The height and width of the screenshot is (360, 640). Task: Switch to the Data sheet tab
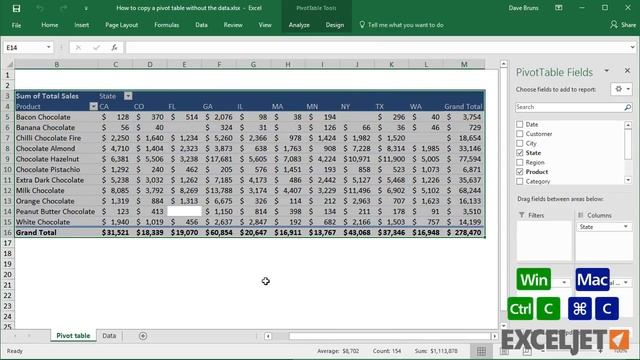(x=109, y=336)
